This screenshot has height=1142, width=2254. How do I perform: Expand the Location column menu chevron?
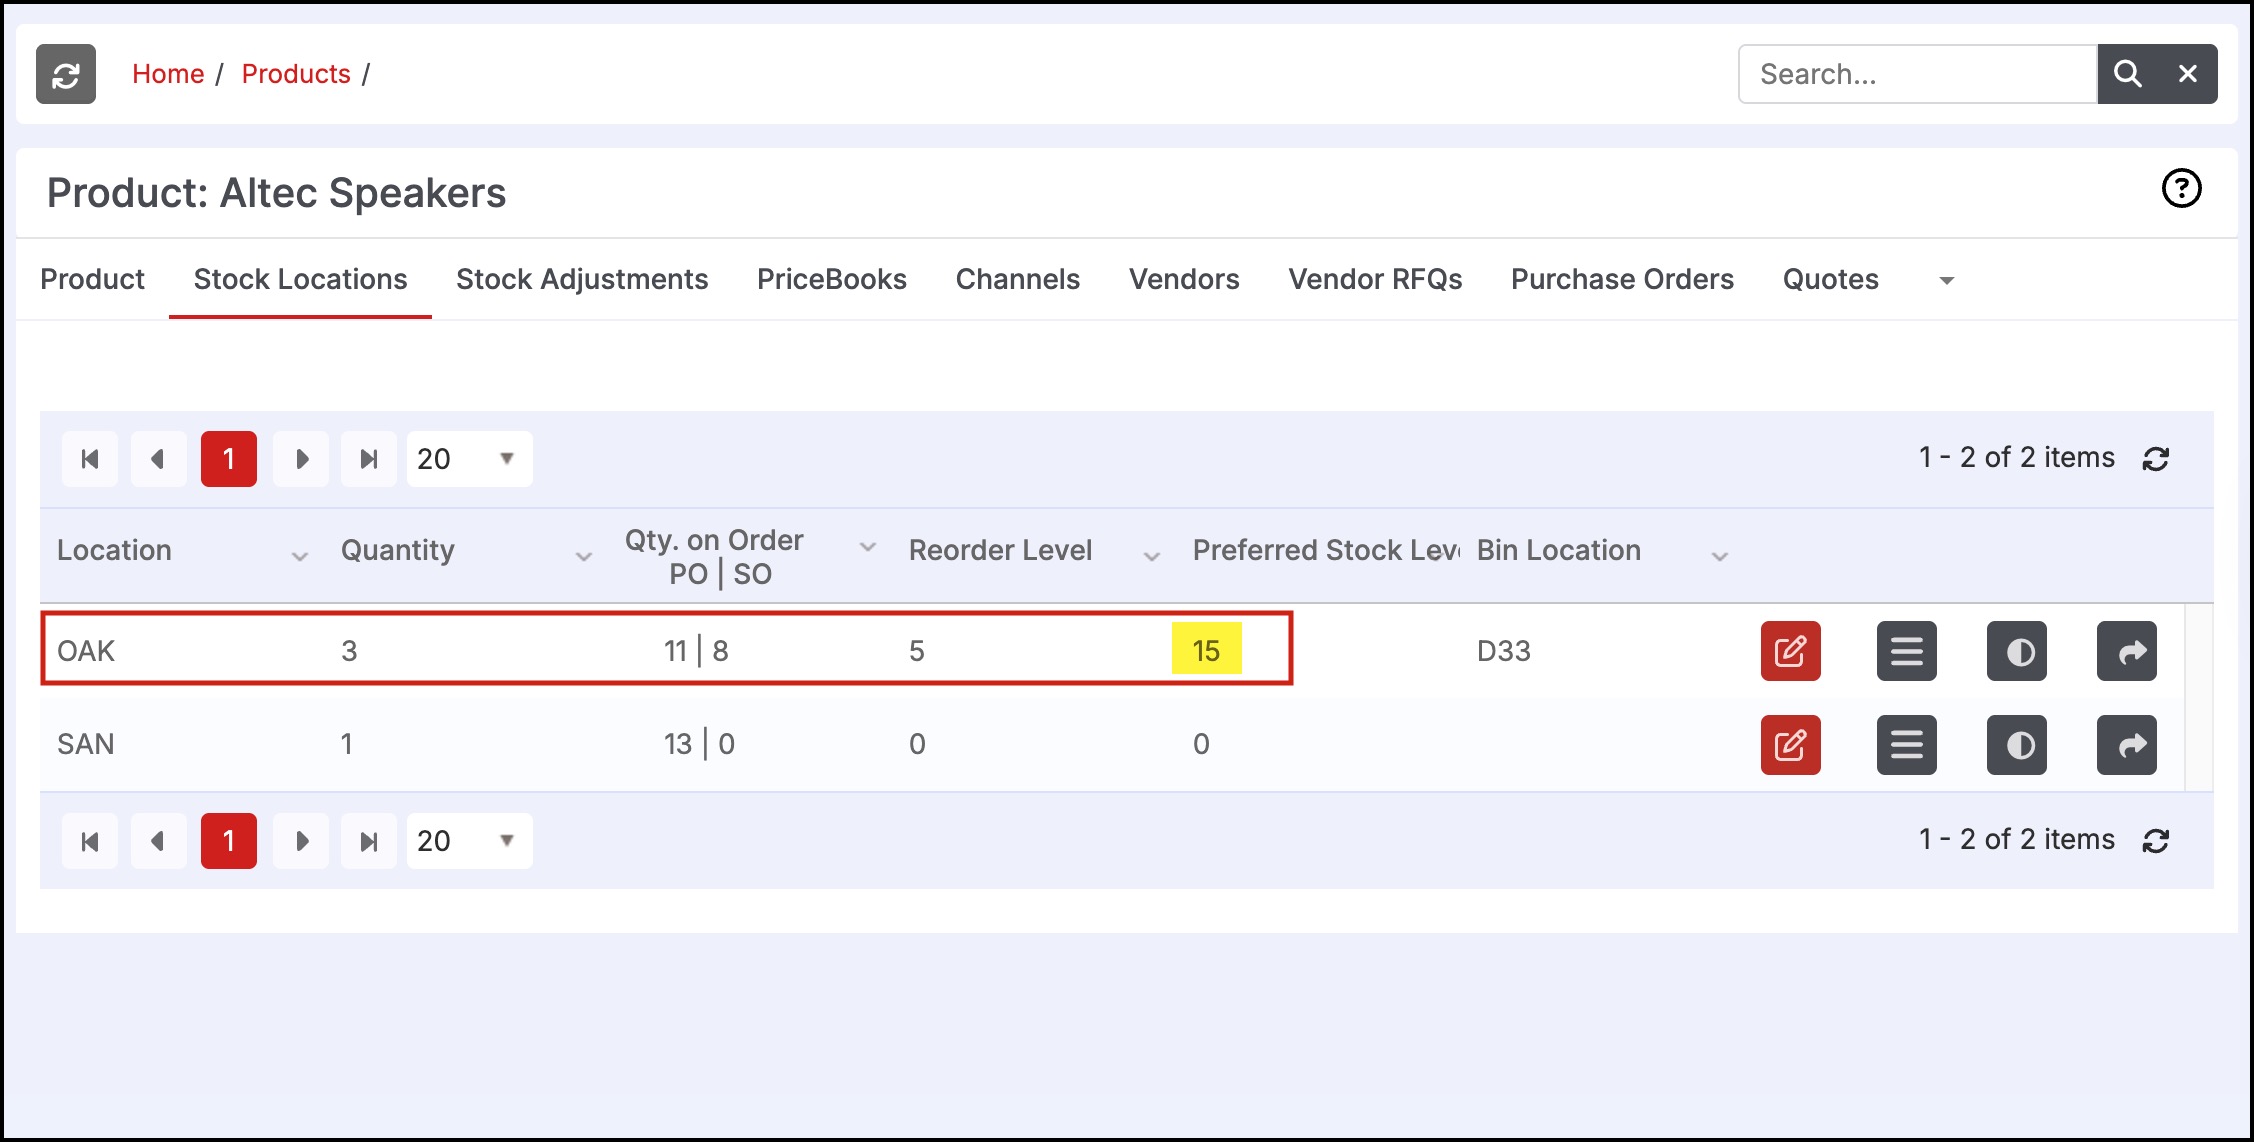tap(299, 556)
